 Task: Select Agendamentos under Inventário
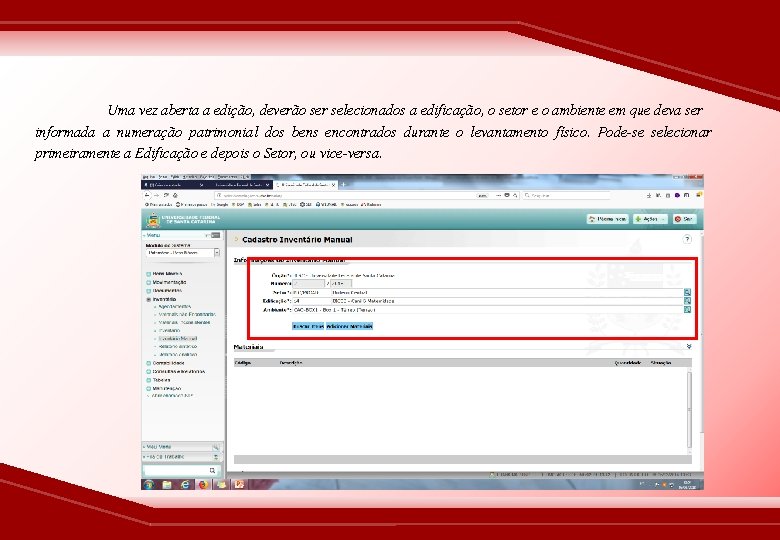pyautogui.click(x=174, y=307)
